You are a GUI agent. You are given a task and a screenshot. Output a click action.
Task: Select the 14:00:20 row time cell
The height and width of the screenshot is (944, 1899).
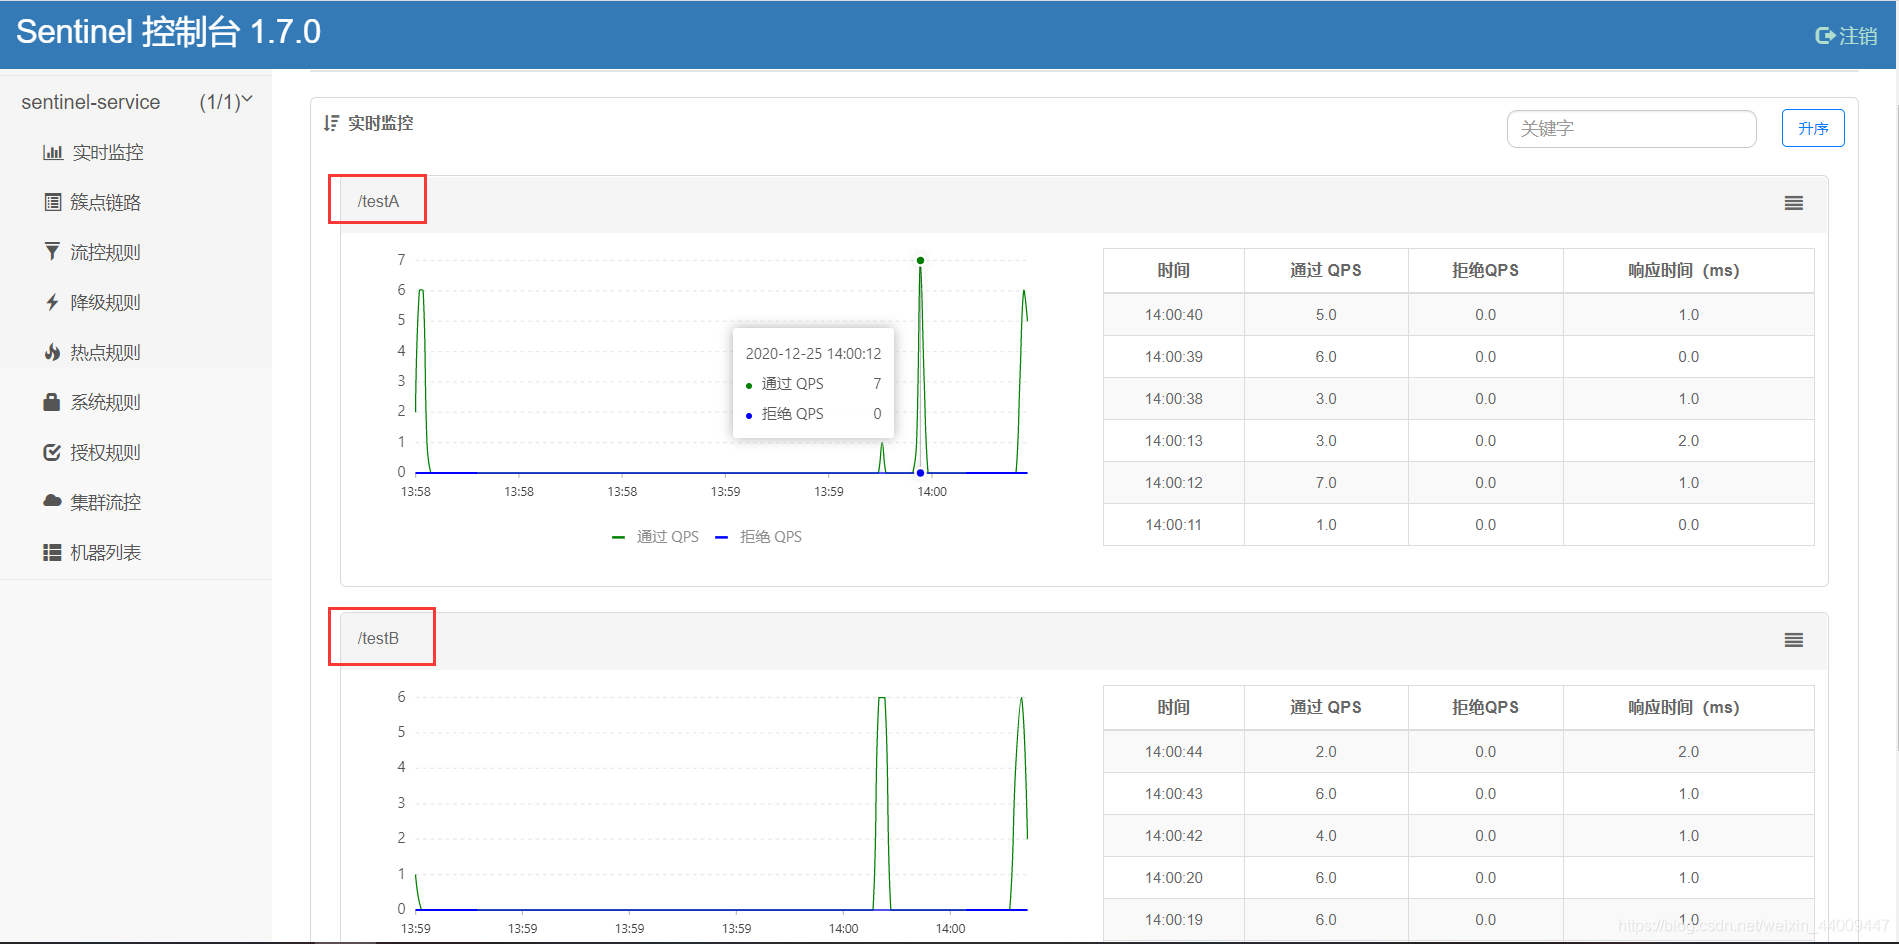point(1174,878)
